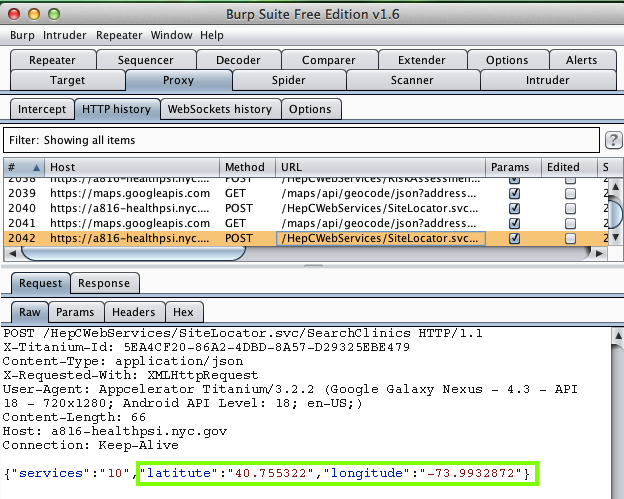The image size is (624, 499).
Task: Switch to the Hex view tab
Action: click(183, 312)
